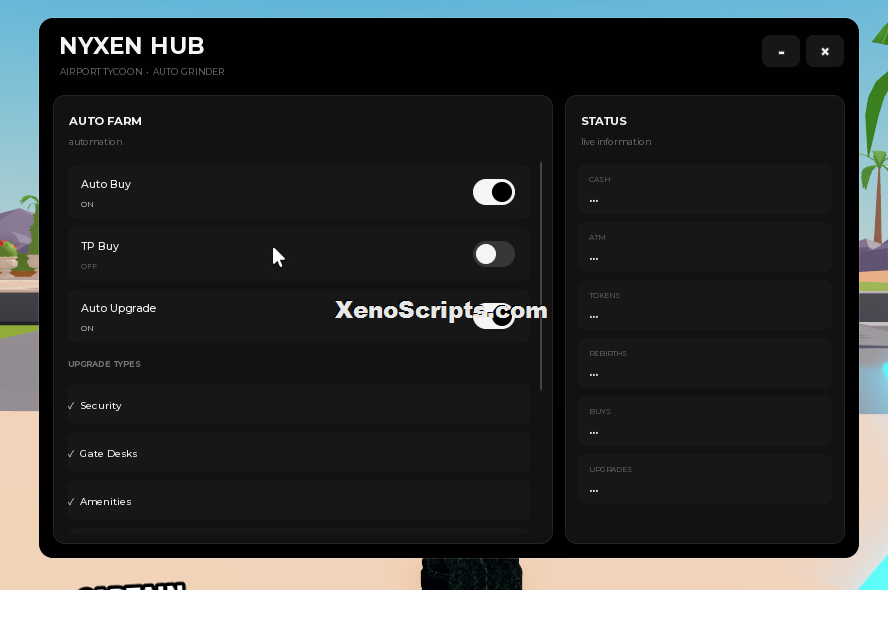Image resolution: width=888 pixels, height=620 pixels.
Task: Click the NYXEN HUB title
Action: tap(132, 46)
